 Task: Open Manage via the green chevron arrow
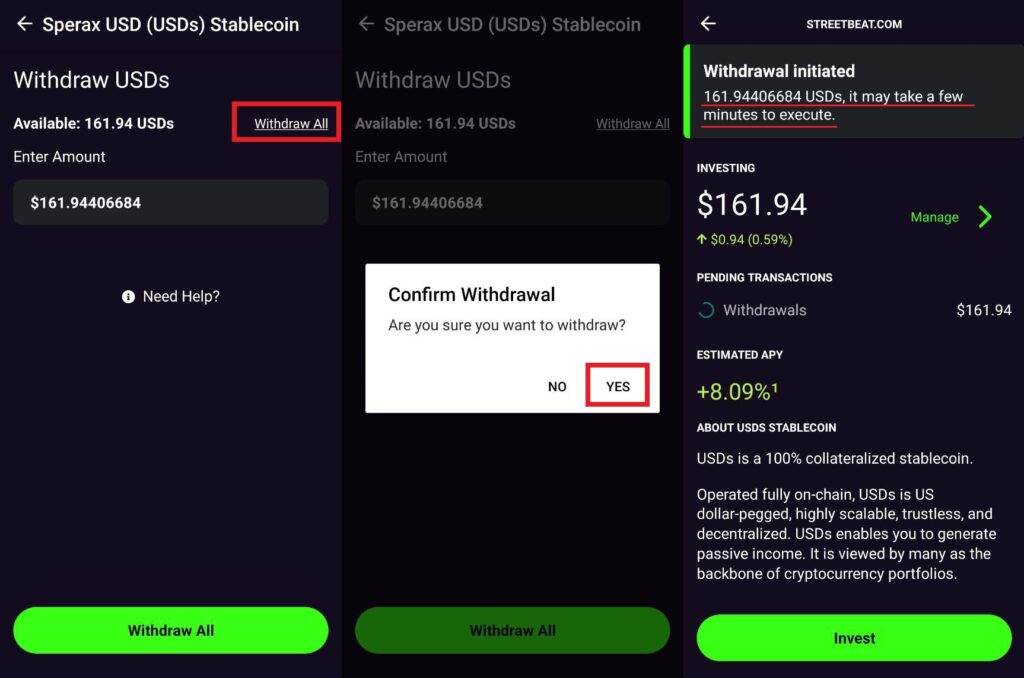click(x=986, y=216)
